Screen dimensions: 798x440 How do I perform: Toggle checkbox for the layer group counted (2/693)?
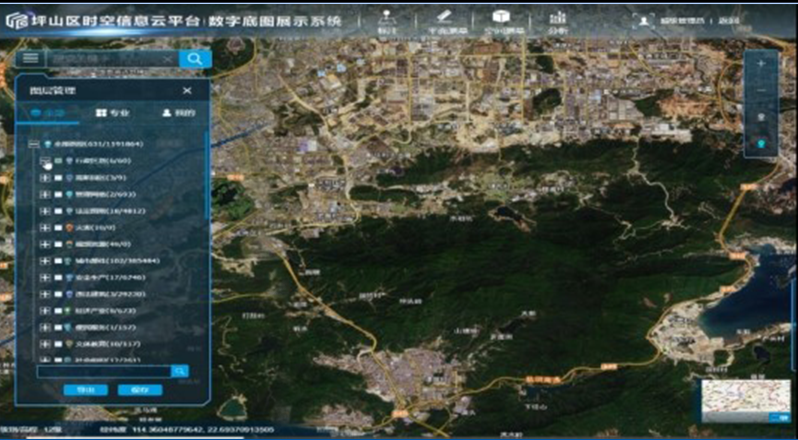58,194
